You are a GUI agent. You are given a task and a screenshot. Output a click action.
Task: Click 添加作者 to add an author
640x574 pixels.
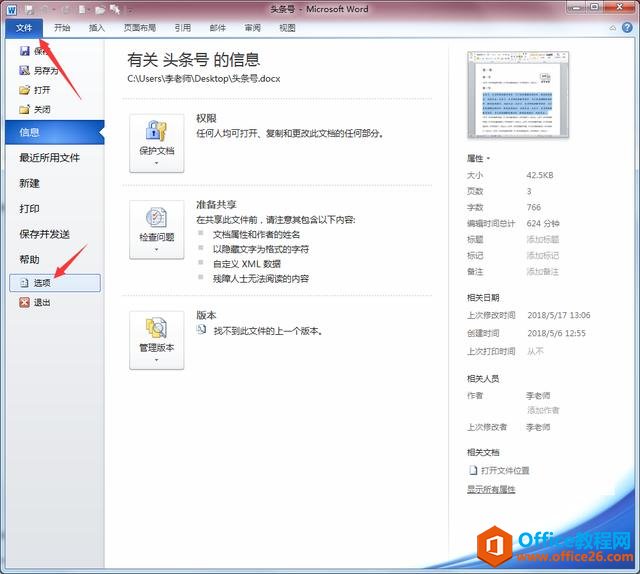543,410
